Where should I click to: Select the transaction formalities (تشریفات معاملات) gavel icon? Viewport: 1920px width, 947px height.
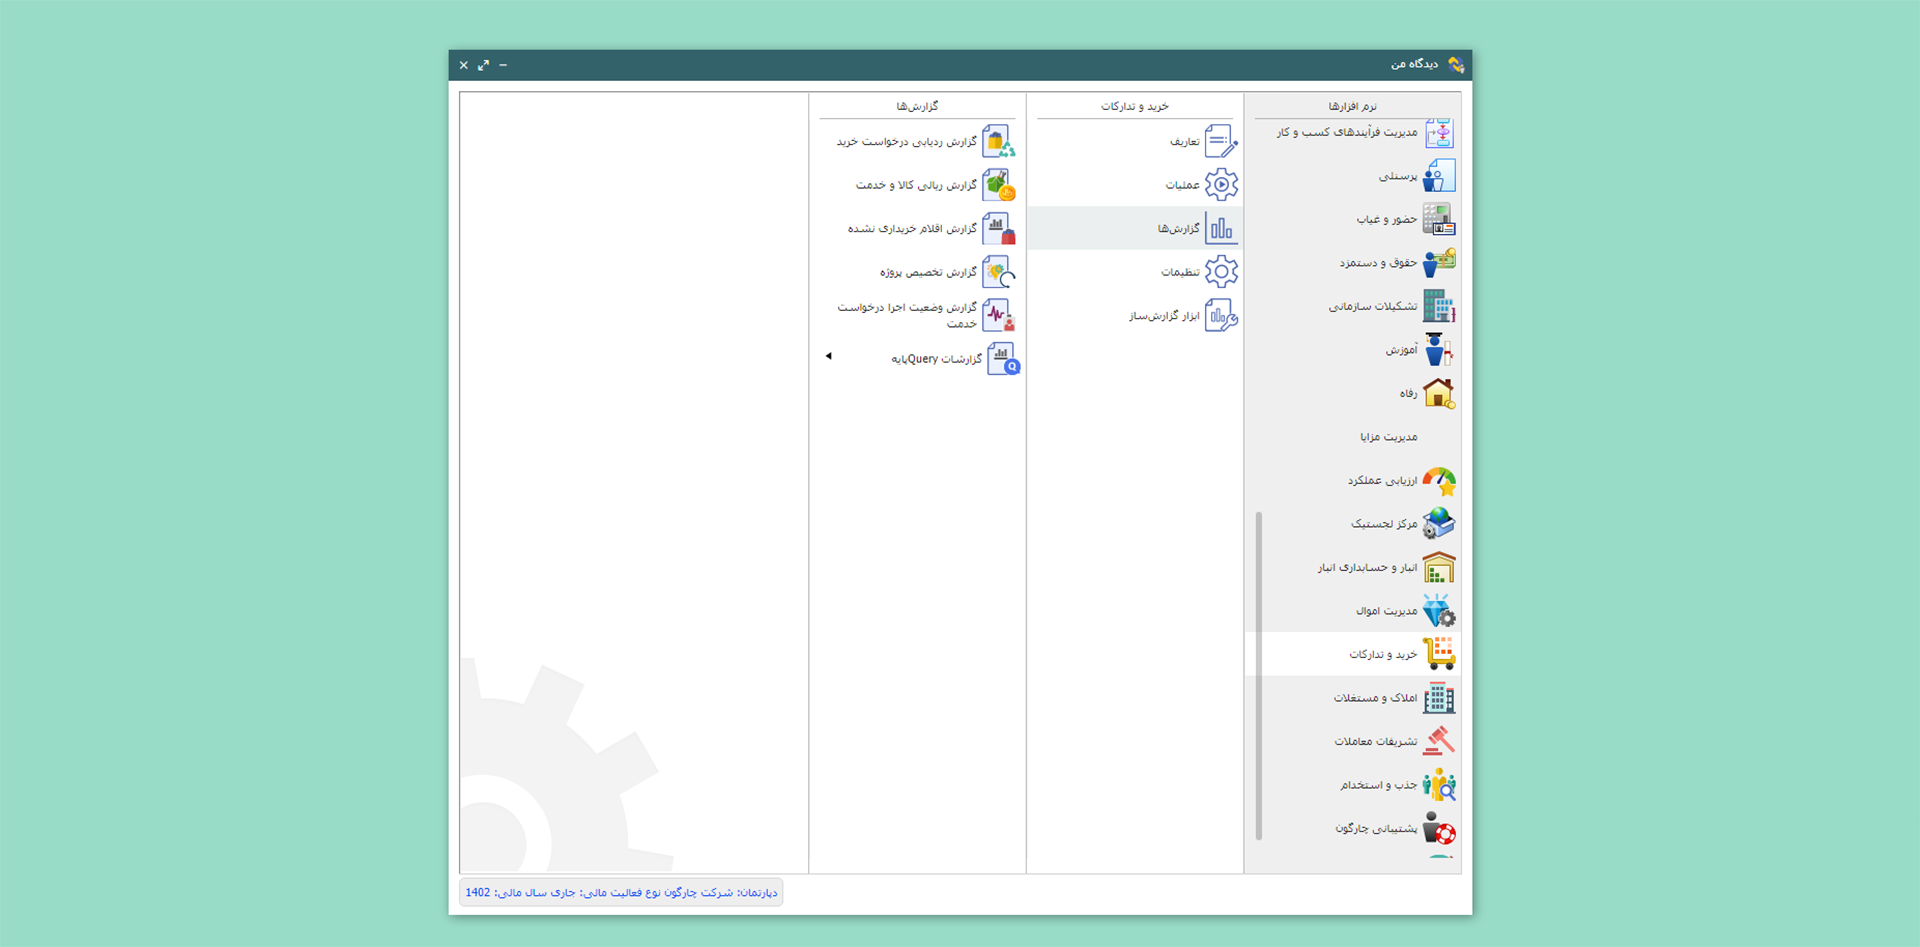(1438, 741)
